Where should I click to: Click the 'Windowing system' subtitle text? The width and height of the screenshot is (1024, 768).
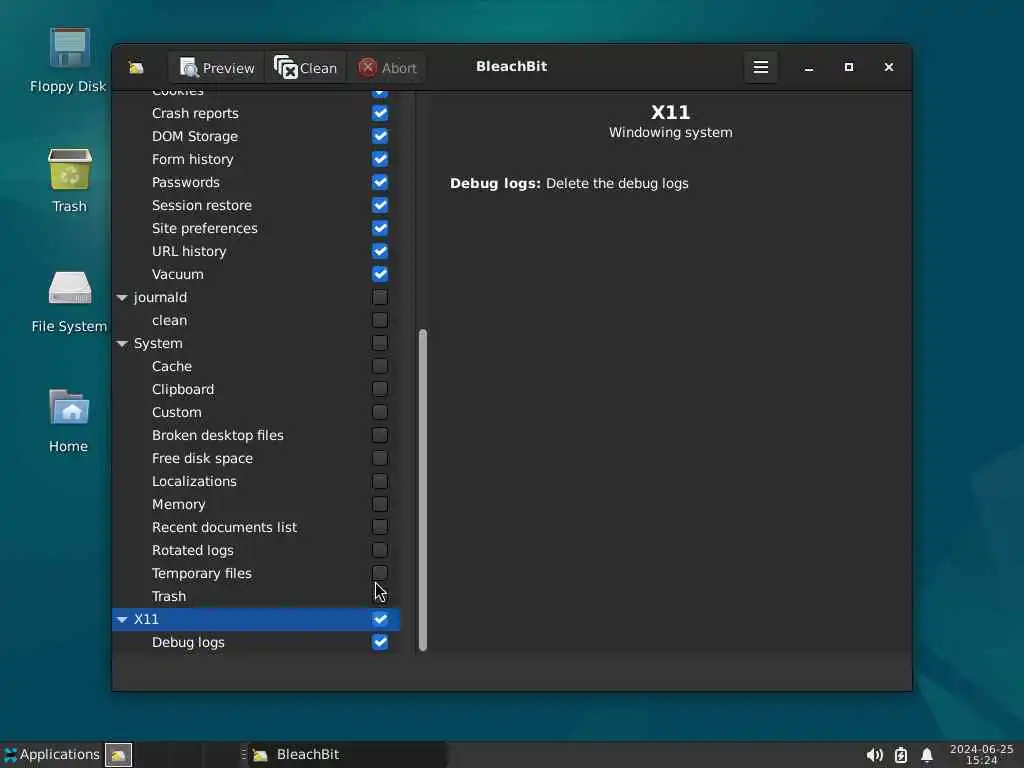[671, 133]
